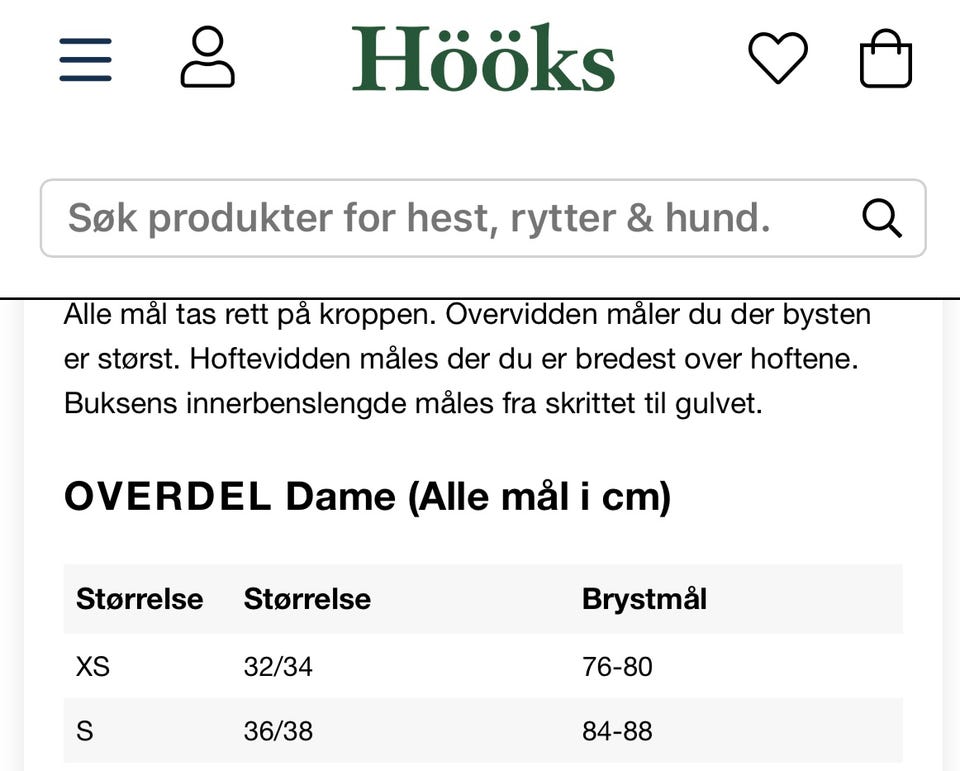Image resolution: width=960 pixels, height=771 pixels.
Task: Click the 32/34 size cell
Action: [278, 666]
